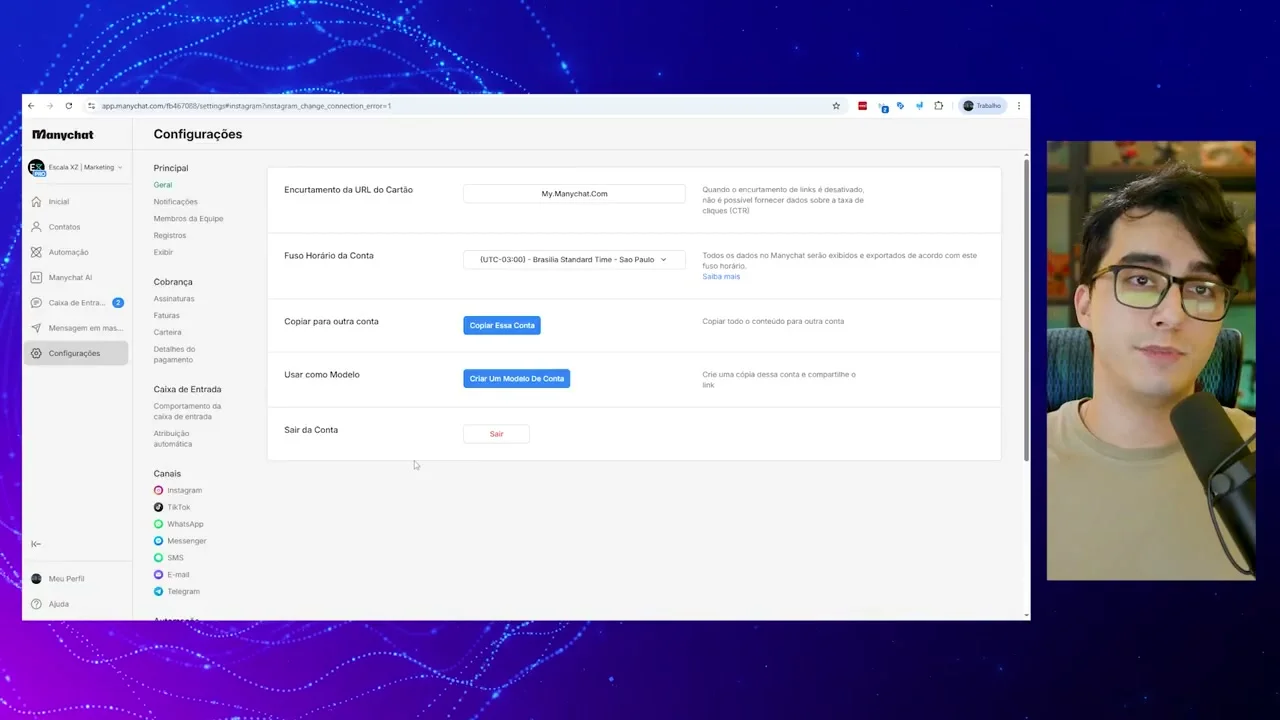
Task: Open the Fuso Horário timezone dropdown
Action: [574, 259]
